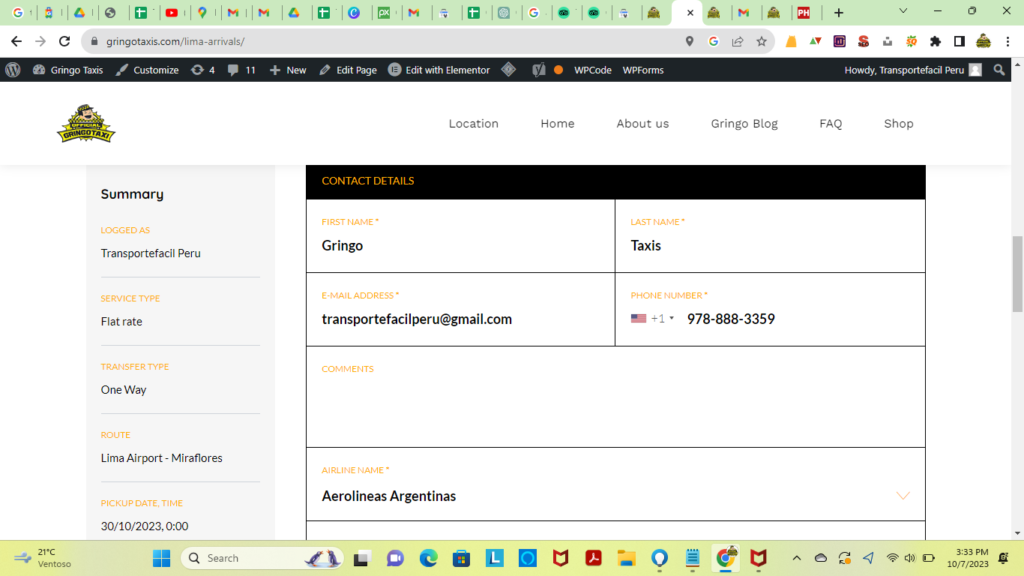This screenshot has width=1024, height=576.
Task: Open the WPForms menu
Action: [x=643, y=70]
